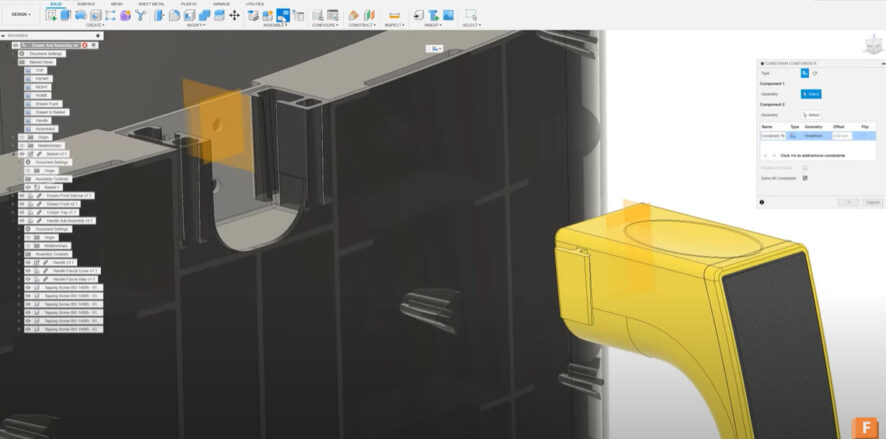Switch to the UTILITIES tab
The width and height of the screenshot is (886, 439).
(x=255, y=4)
